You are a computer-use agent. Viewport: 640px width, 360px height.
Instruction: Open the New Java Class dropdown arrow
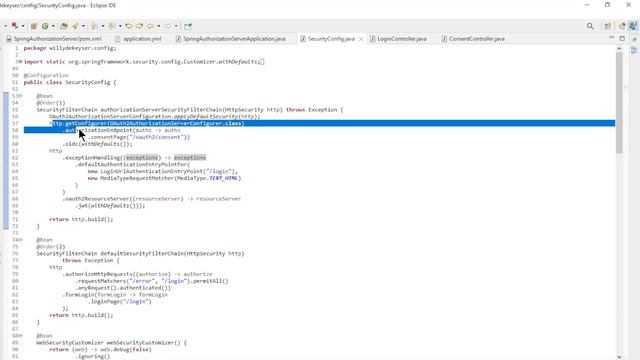point(53,26)
